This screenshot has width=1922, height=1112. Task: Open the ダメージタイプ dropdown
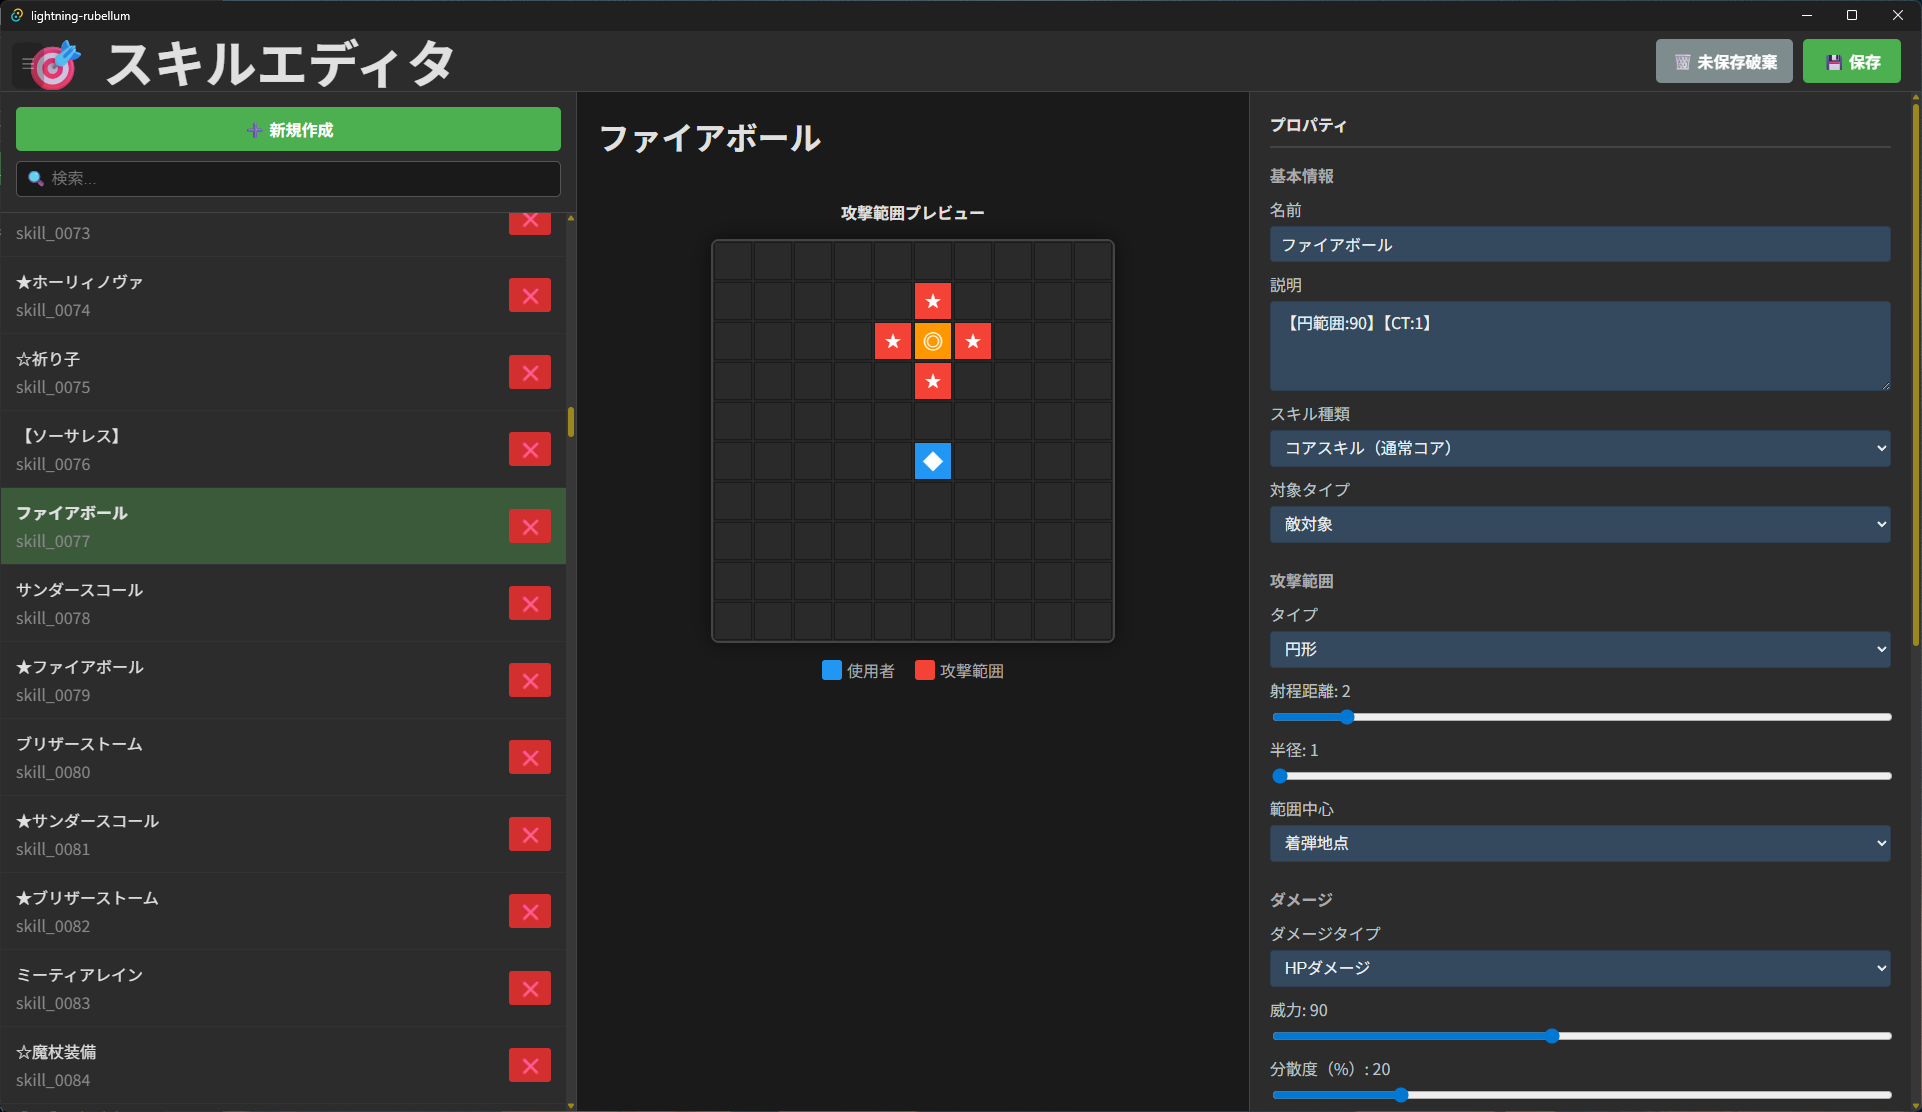point(1579,968)
